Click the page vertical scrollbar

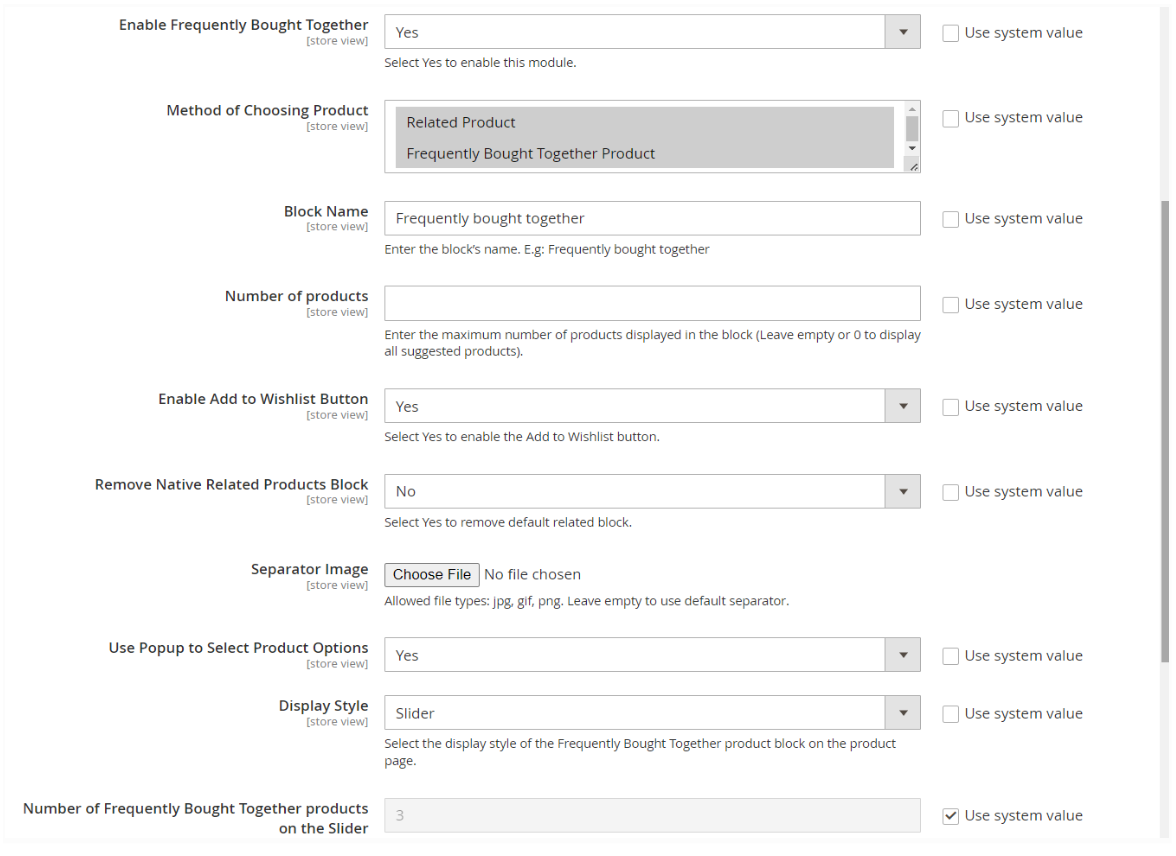pos(1164,430)
